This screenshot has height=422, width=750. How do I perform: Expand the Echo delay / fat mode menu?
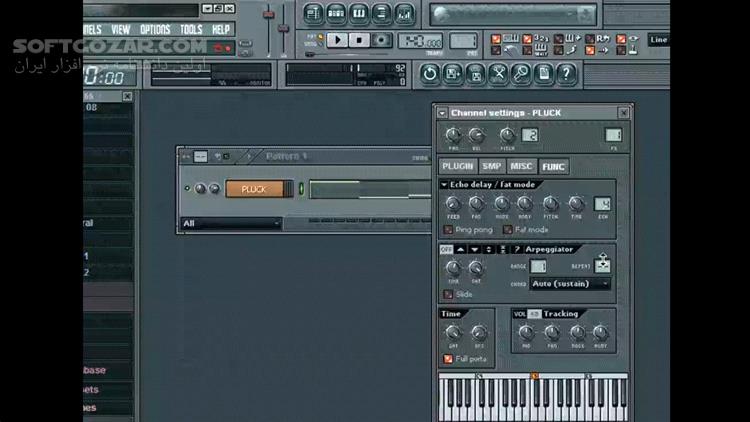pyautogui.click(x=444, y=185)
